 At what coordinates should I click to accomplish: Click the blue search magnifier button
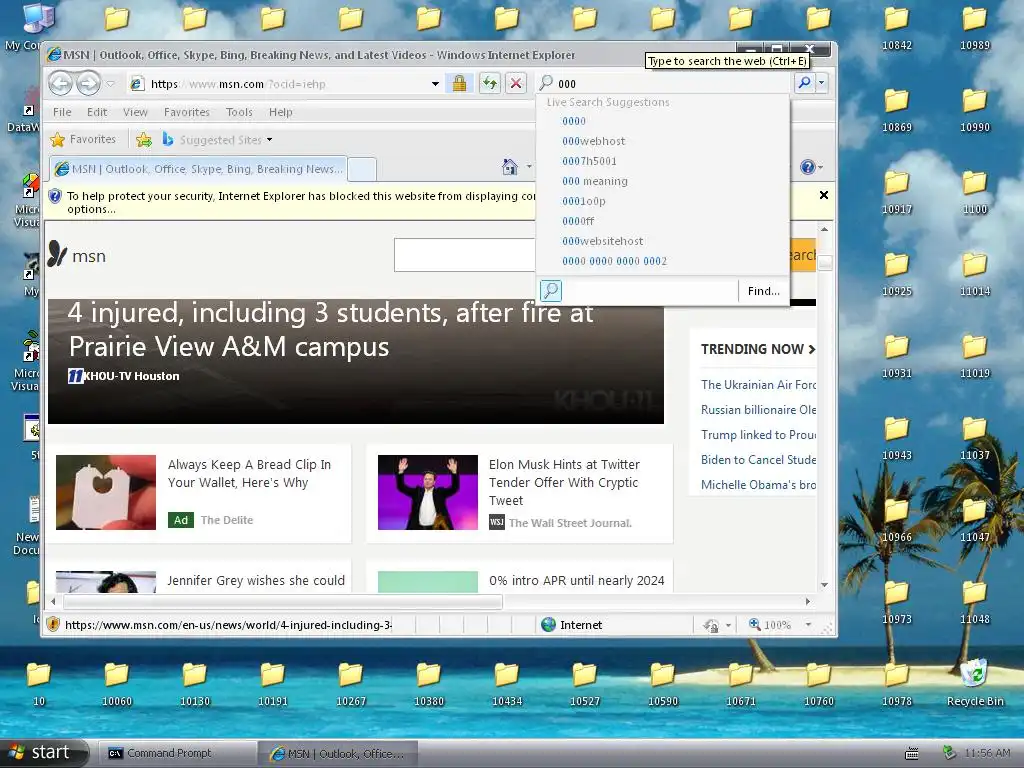805,83
